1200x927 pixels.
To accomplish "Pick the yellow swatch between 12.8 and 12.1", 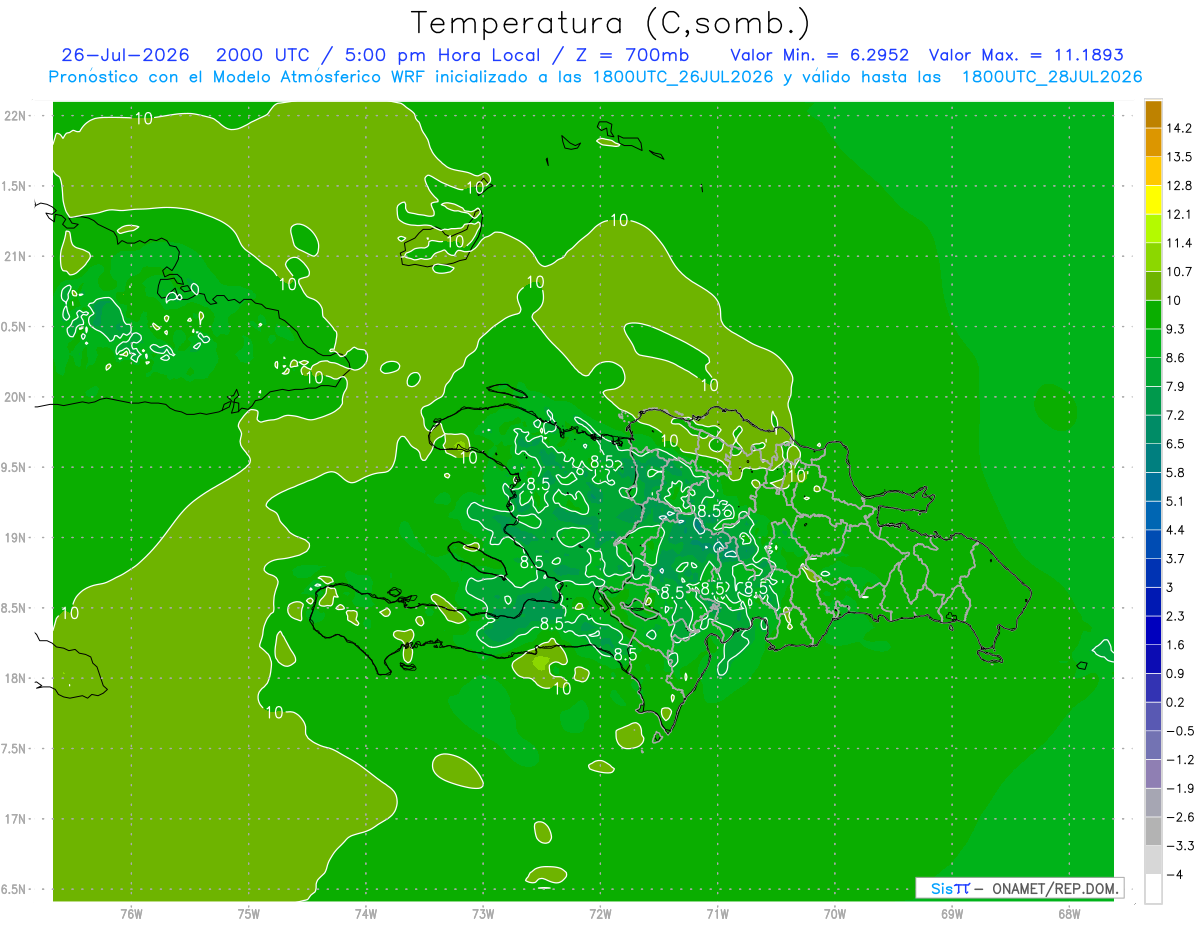I will [1153, 200].
